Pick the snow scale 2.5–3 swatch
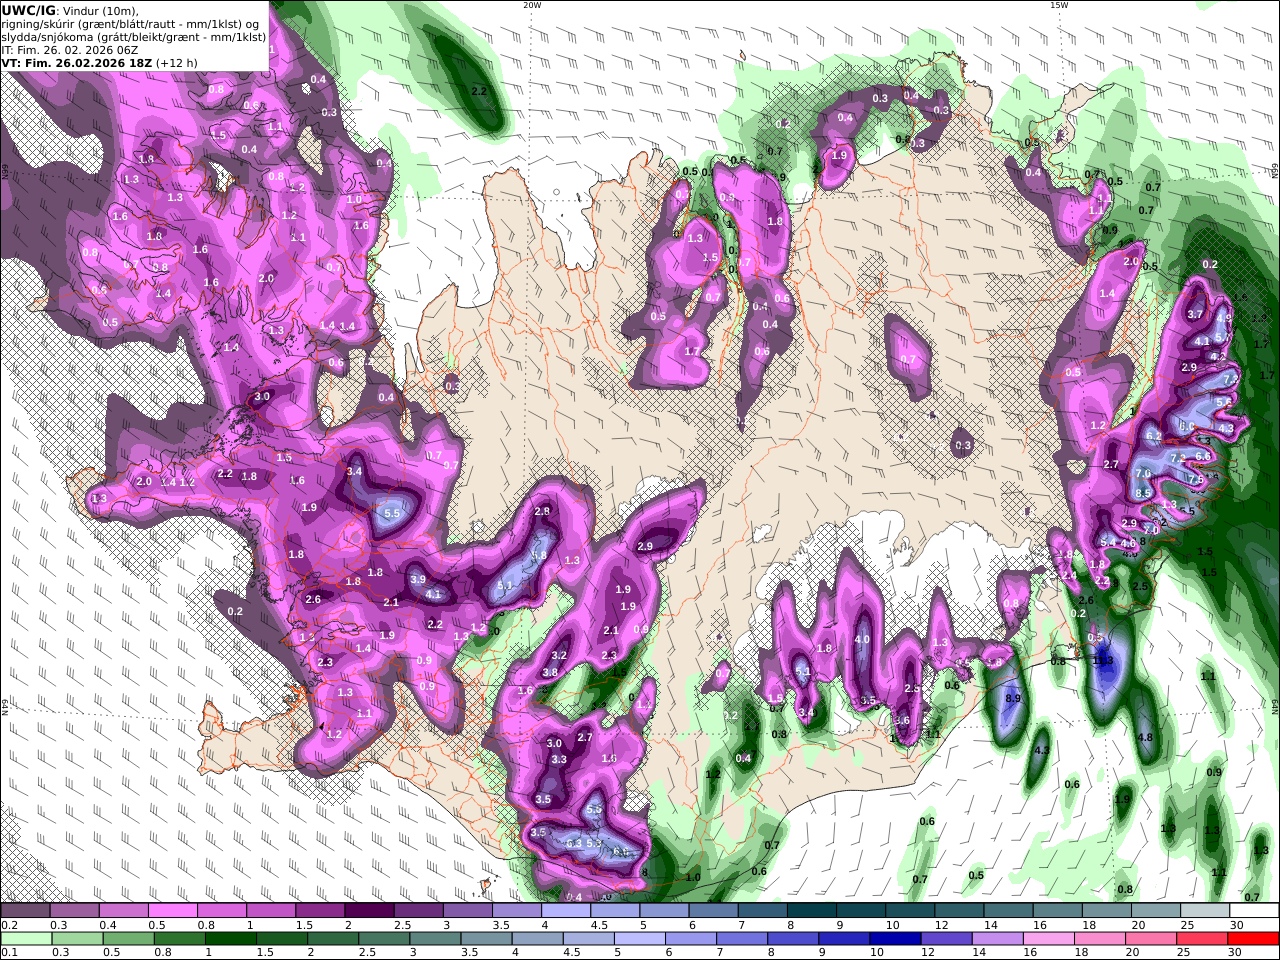Image resolution: width=1280 pixels, height=960 pixels. (x=418, y=911)
